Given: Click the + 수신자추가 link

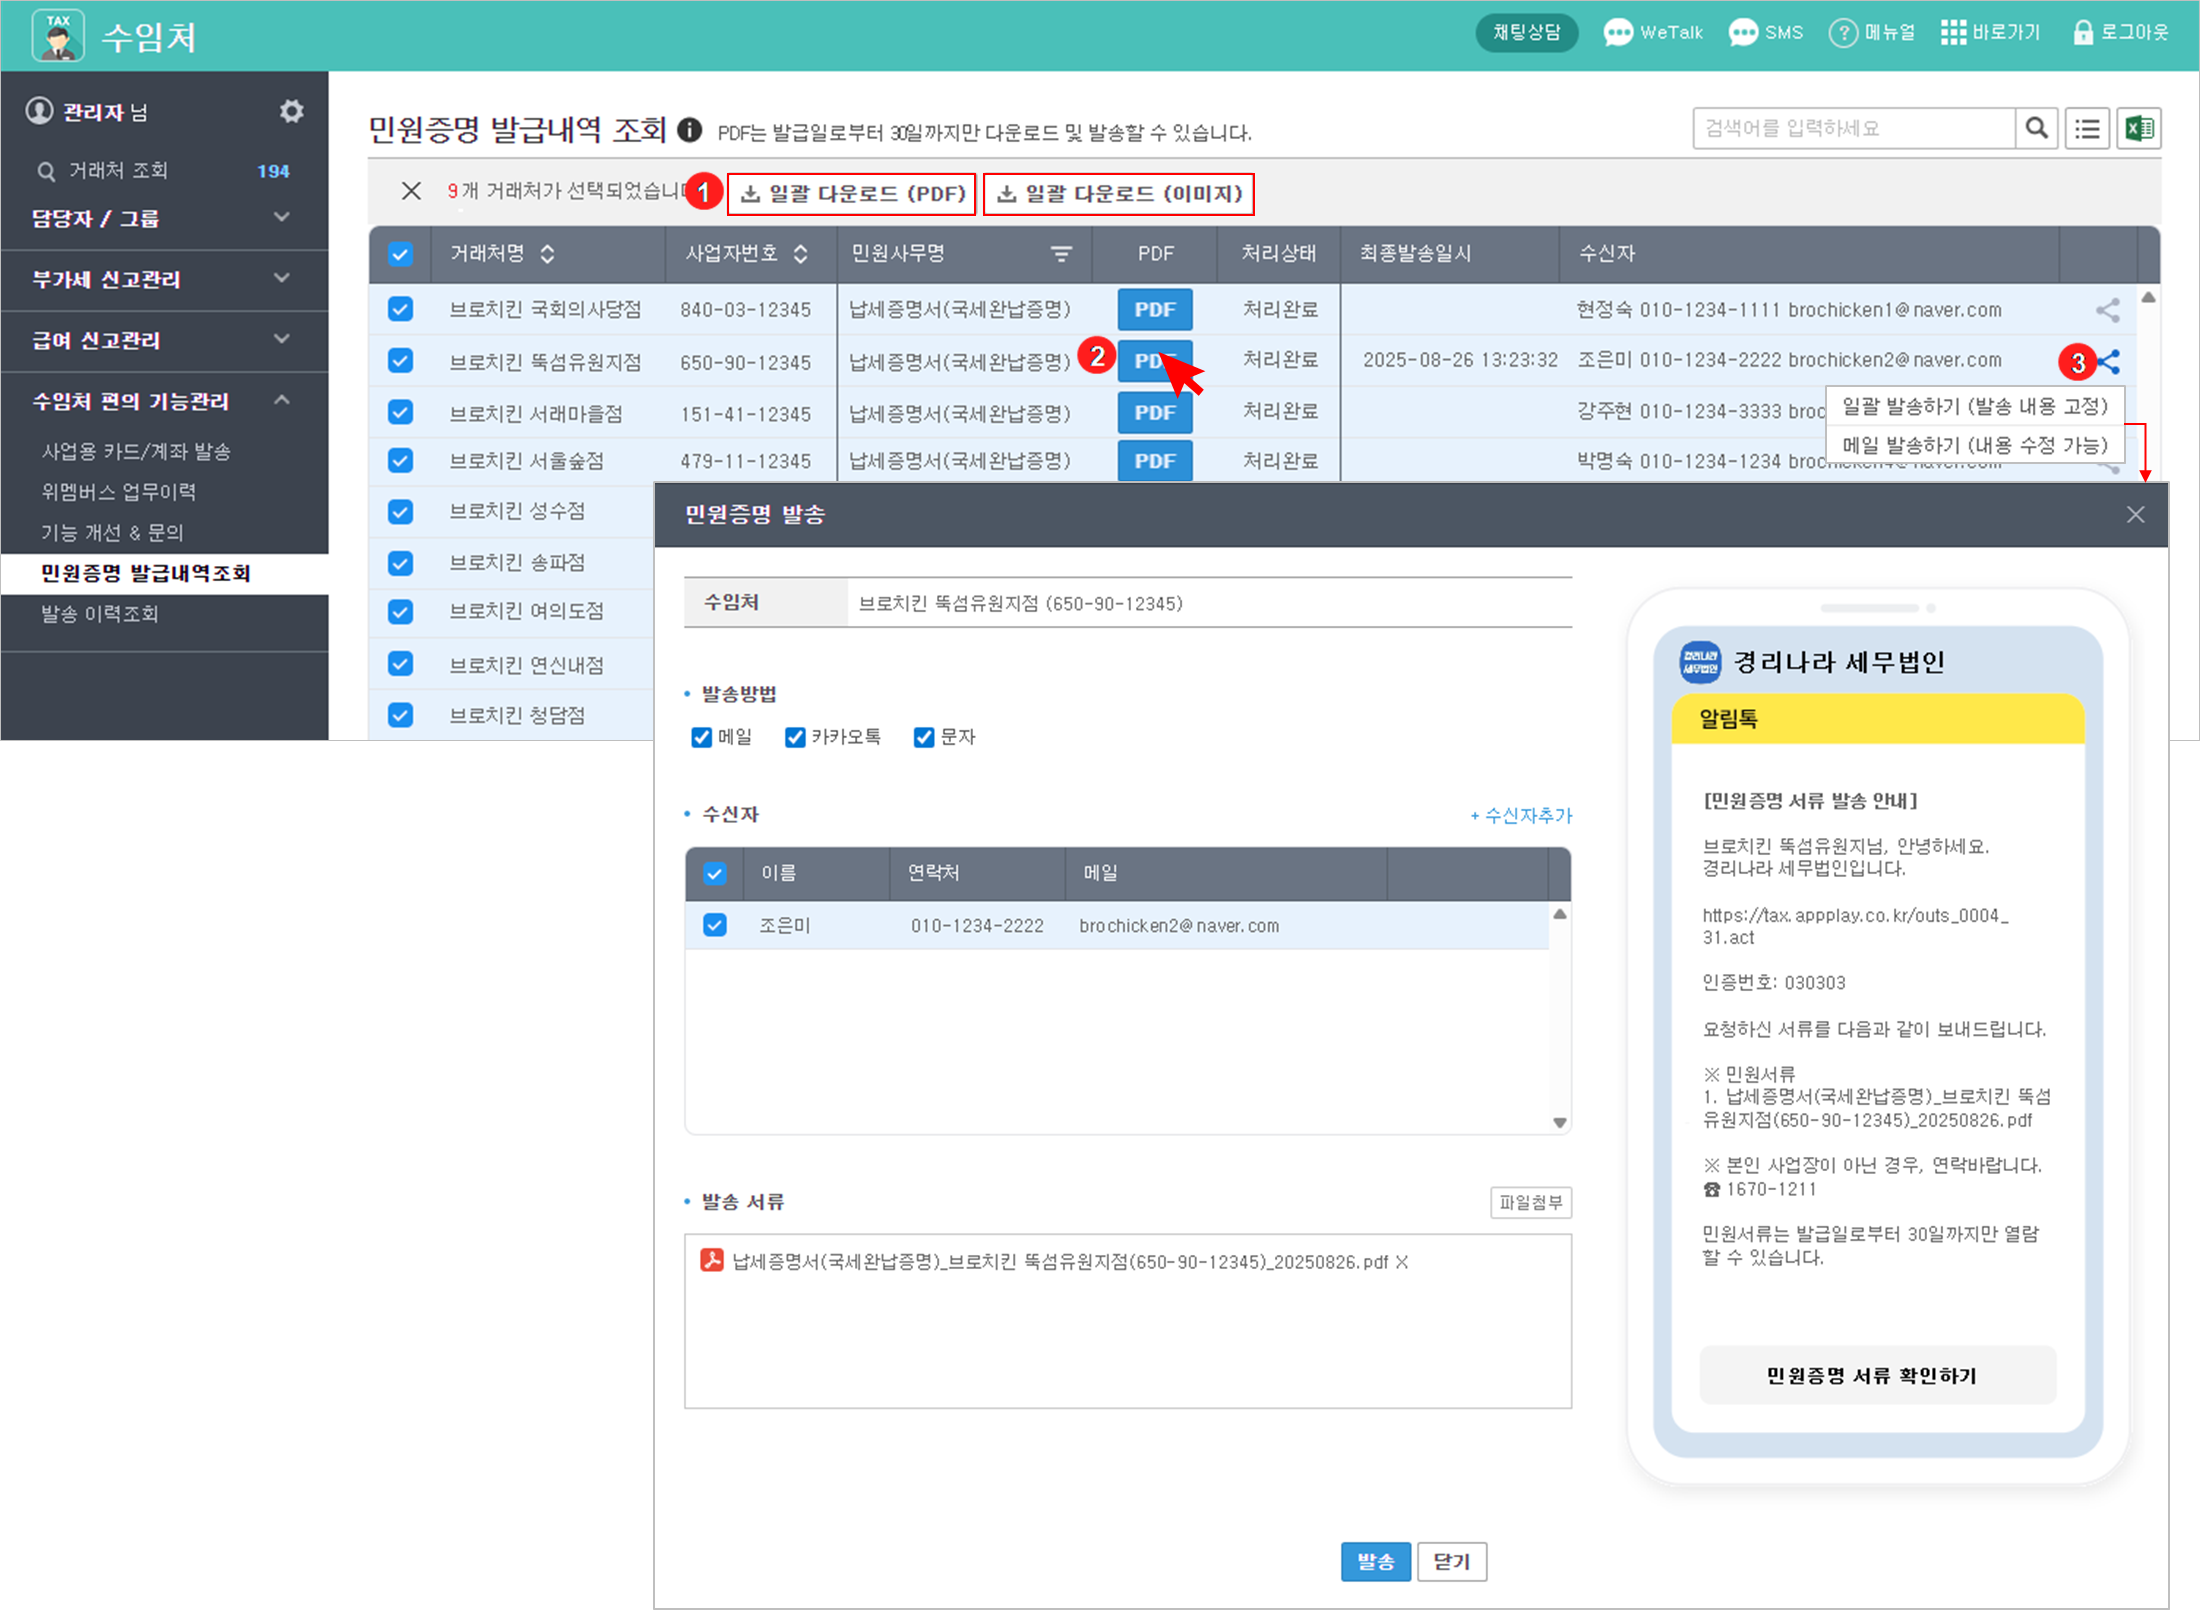Looking at the screenshot, I should click(x=1521, y=816).
